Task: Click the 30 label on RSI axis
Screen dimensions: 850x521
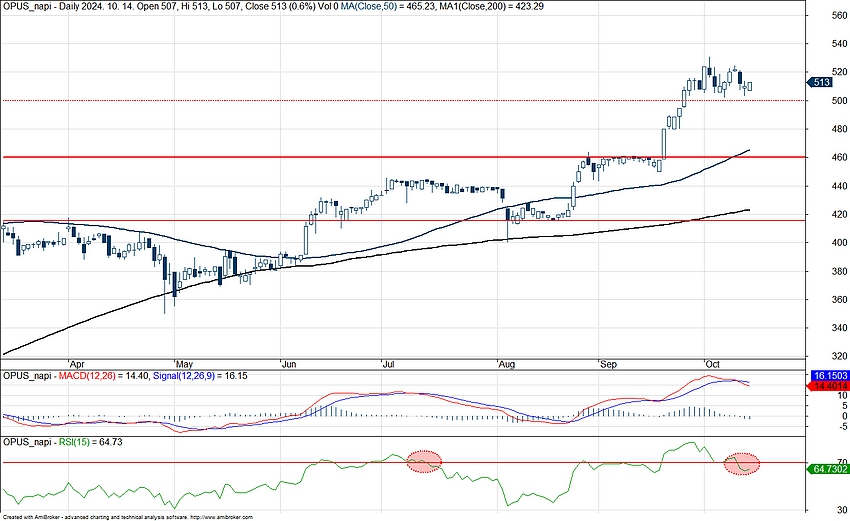Action: 842,510
